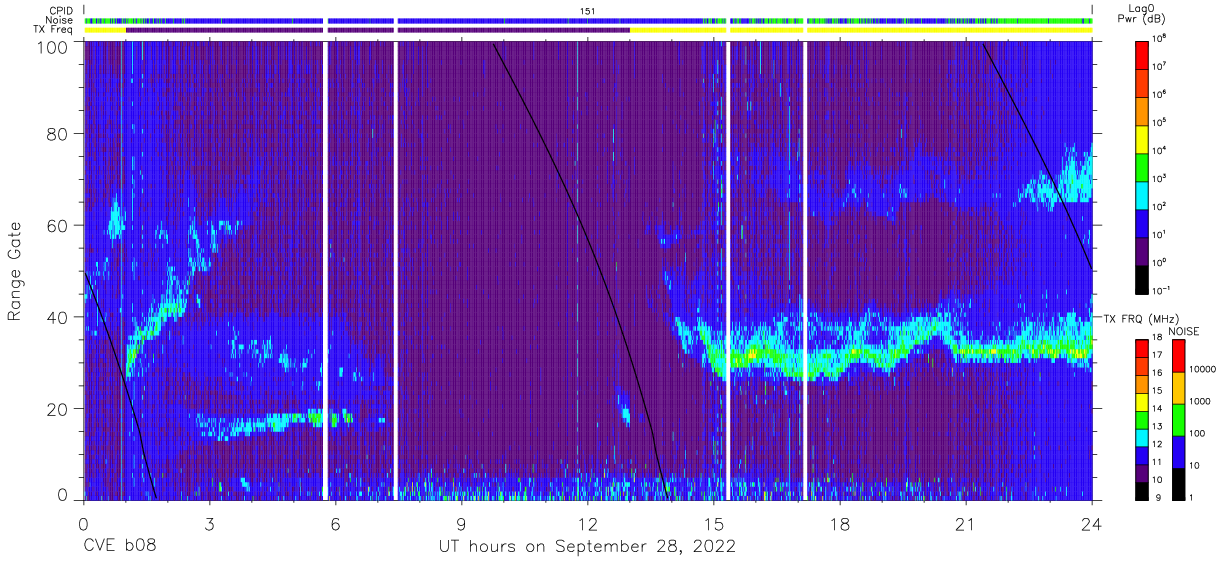
Task: Select the yellow 14-15 MHz swatch in TX FRQ colorbar
Action: 1144,402
